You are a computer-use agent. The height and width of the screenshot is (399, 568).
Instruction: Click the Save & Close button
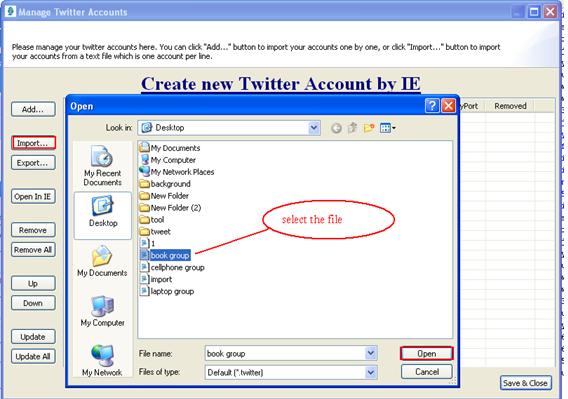[x=526, y=383]
